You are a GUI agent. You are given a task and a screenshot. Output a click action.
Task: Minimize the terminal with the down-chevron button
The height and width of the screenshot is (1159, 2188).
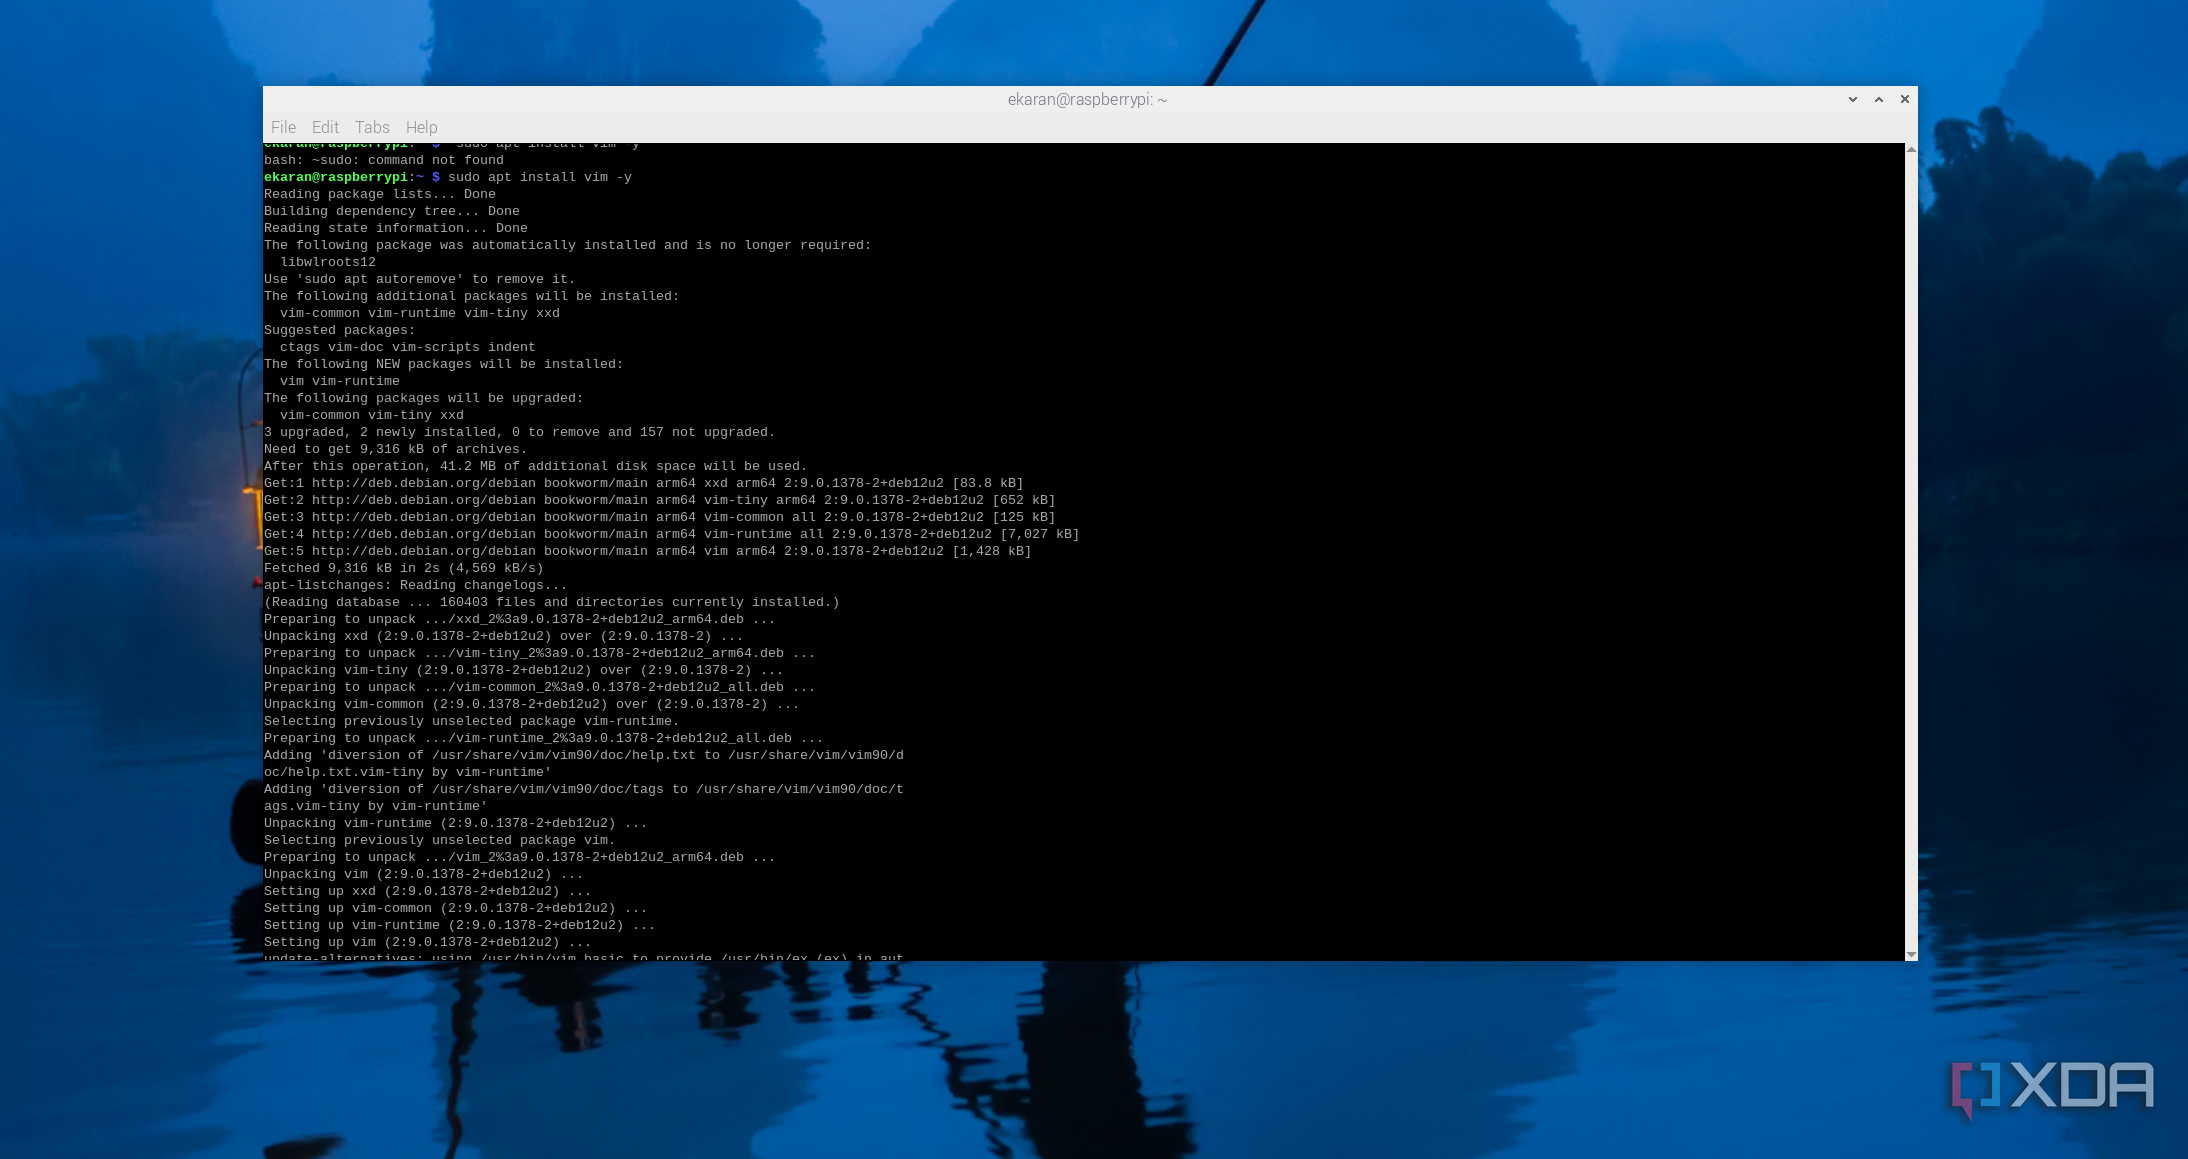click(1852, 99)
